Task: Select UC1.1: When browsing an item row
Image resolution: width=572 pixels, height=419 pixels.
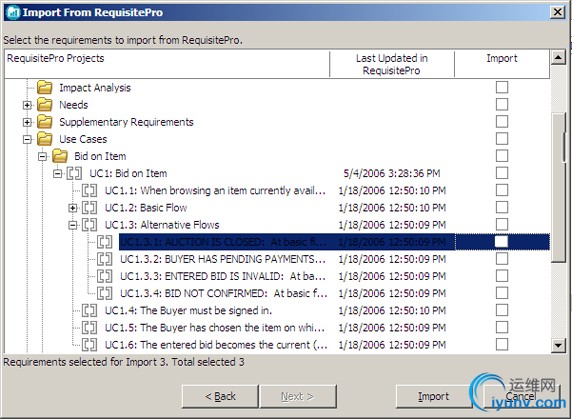Action: tap(215, 191)
